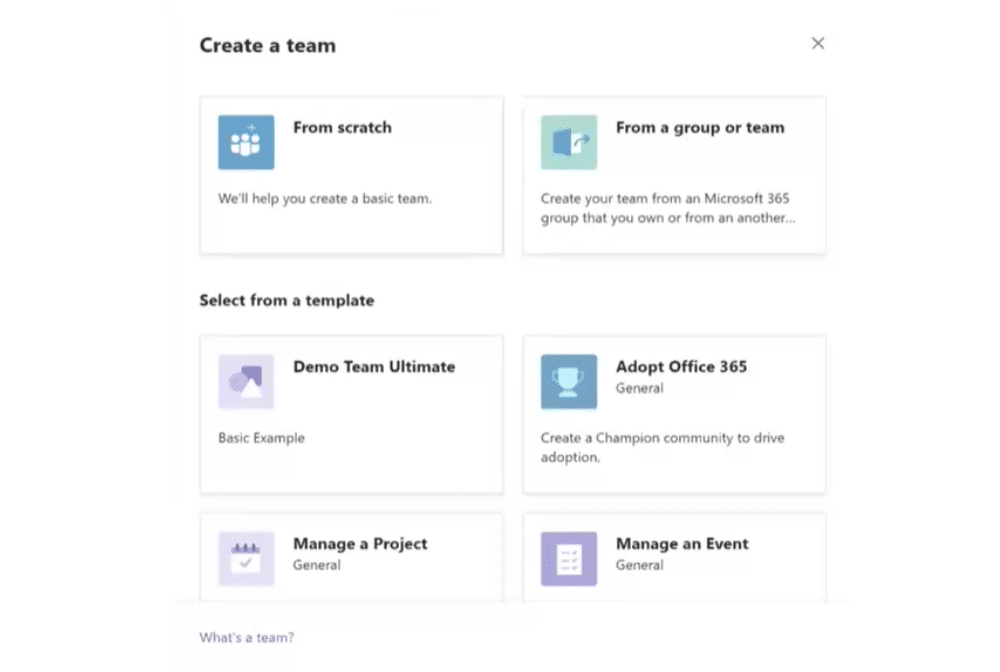The width and height of the screenshot is (1000, 672).
Task: Click "We'll help you create a basic team" text
Action: click(325, 199)
